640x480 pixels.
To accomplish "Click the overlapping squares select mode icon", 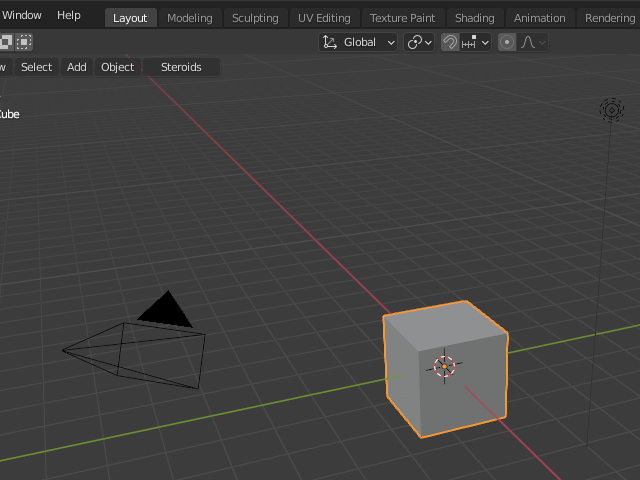I will pos(6,41).
